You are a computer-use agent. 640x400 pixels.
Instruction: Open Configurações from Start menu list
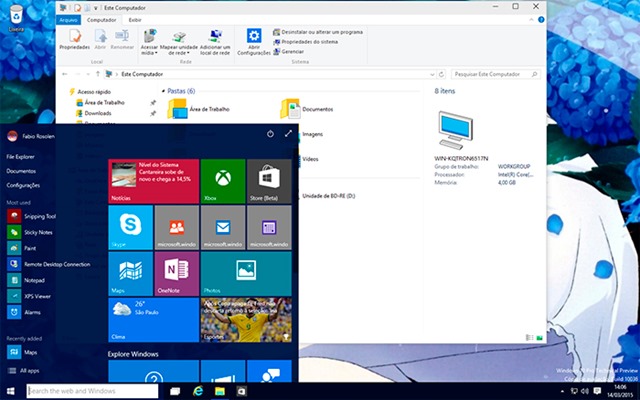click(23, 185)
